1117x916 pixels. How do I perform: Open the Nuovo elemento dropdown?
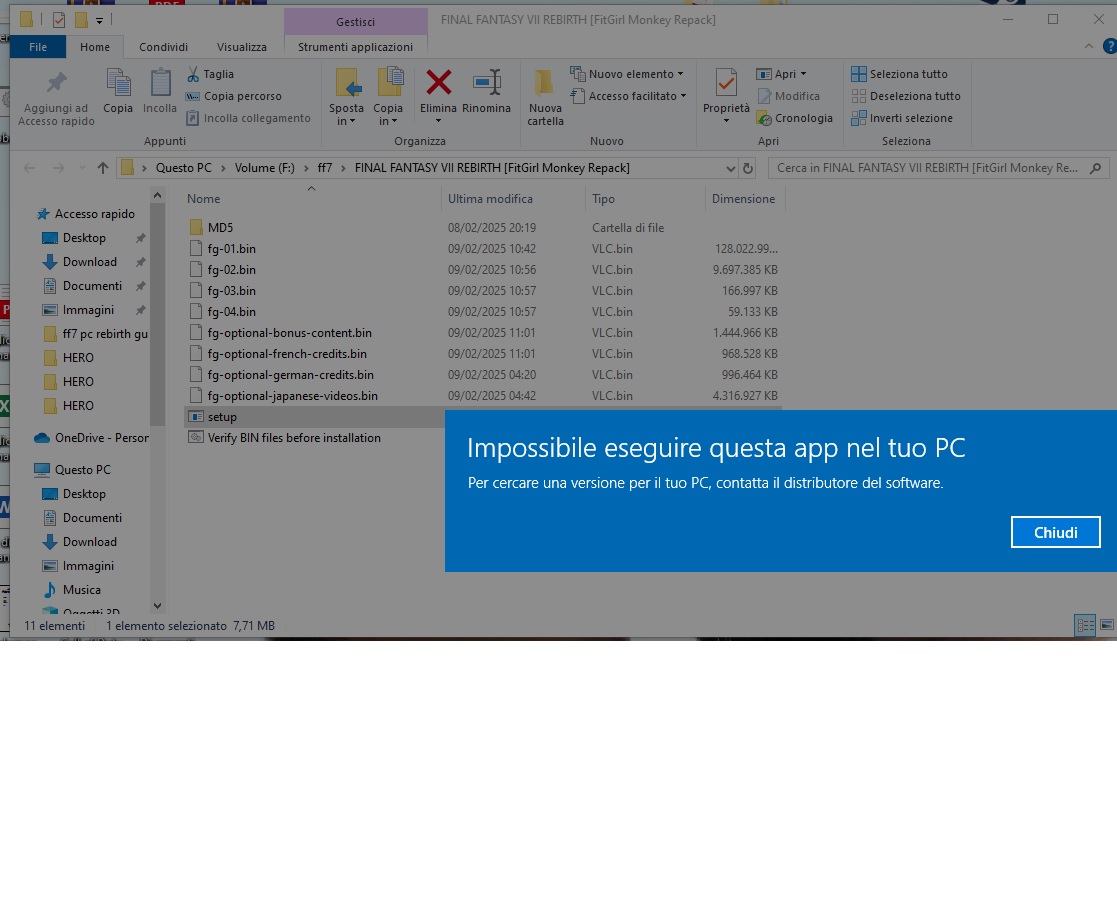627,74
